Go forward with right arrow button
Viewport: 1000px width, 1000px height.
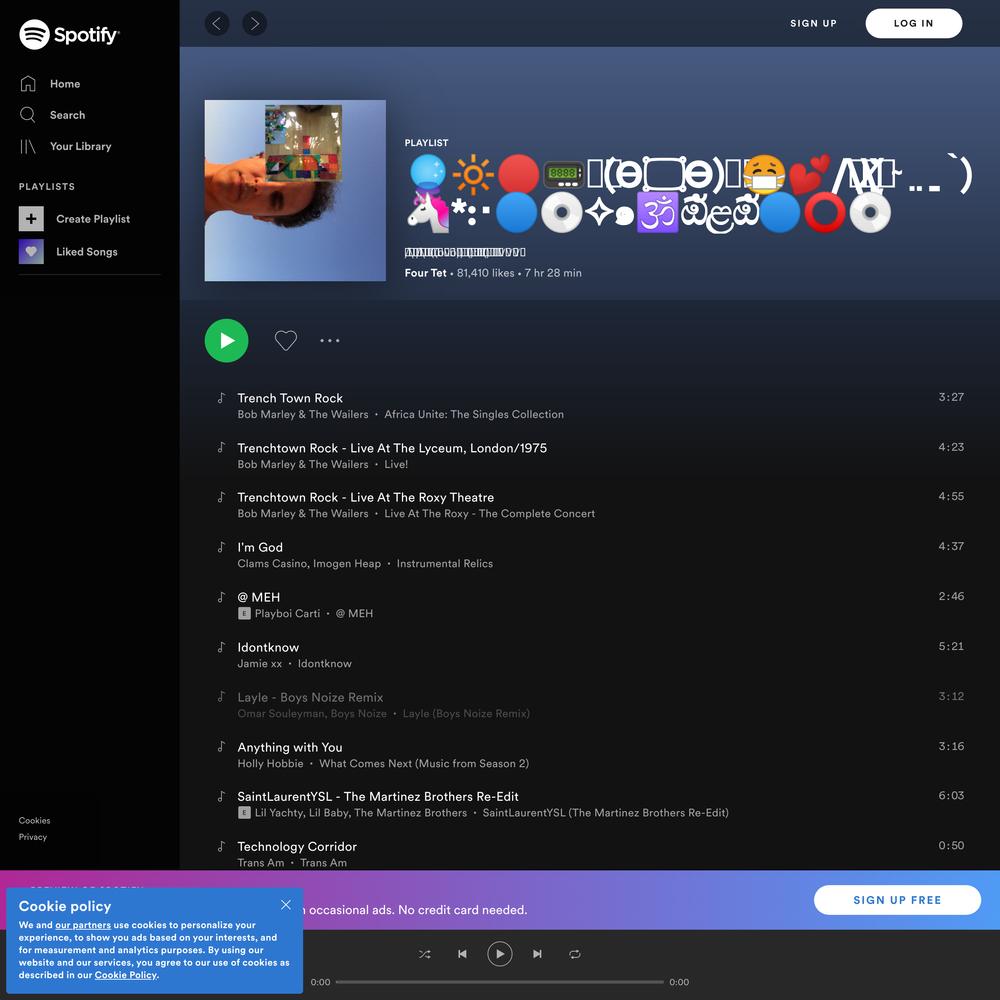tap(254, 24)
